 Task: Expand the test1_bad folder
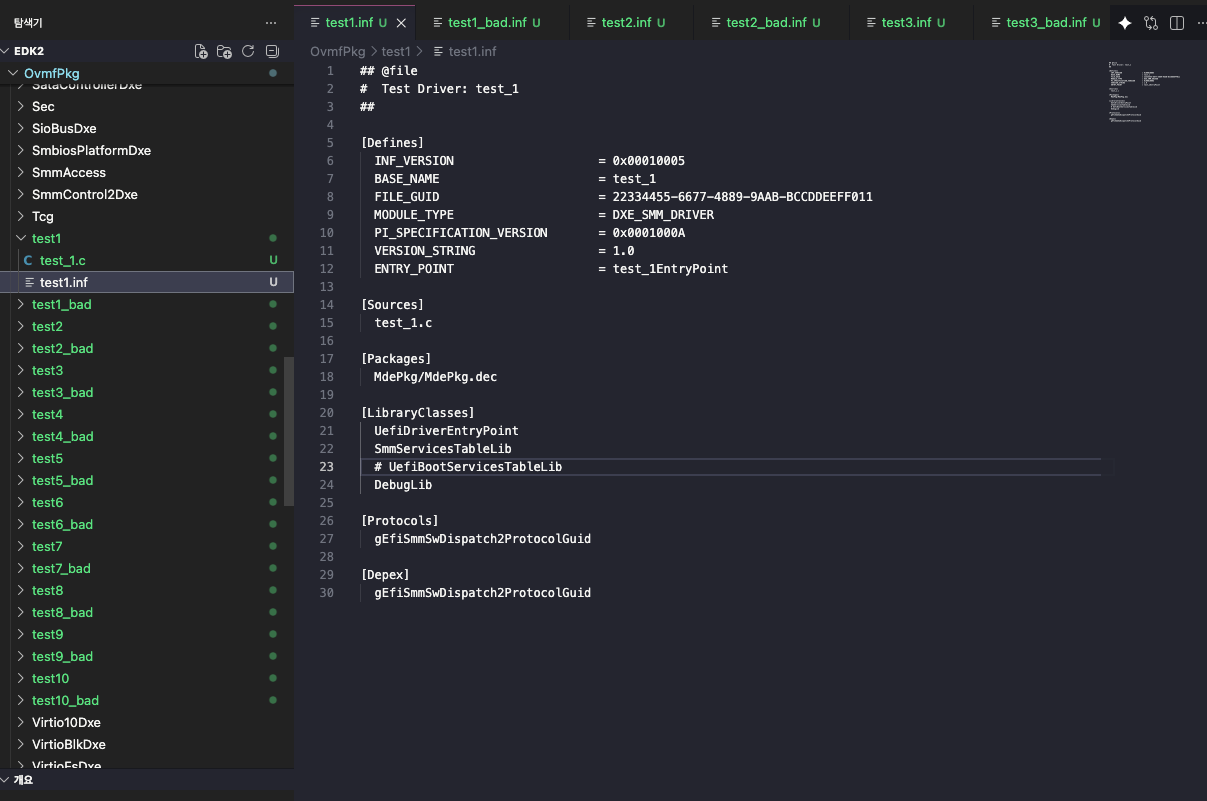[61, 304]
